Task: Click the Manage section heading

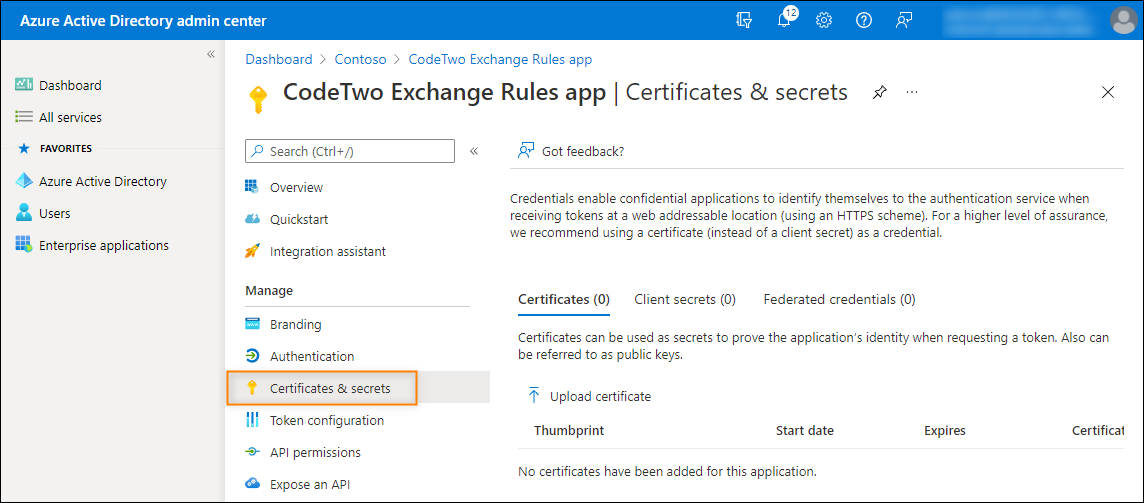Action: pyautogui.click(x=269, y=291)
